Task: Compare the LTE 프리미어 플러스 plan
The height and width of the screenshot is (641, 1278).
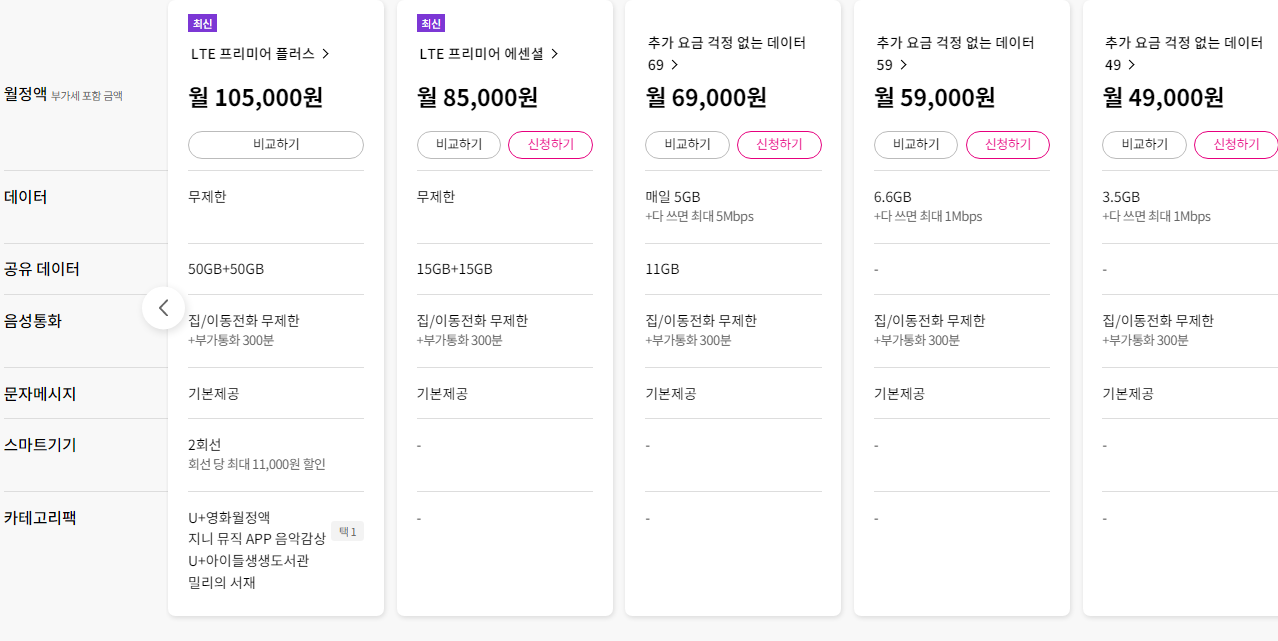Action: pyautogui.click(x=276, y=145)
